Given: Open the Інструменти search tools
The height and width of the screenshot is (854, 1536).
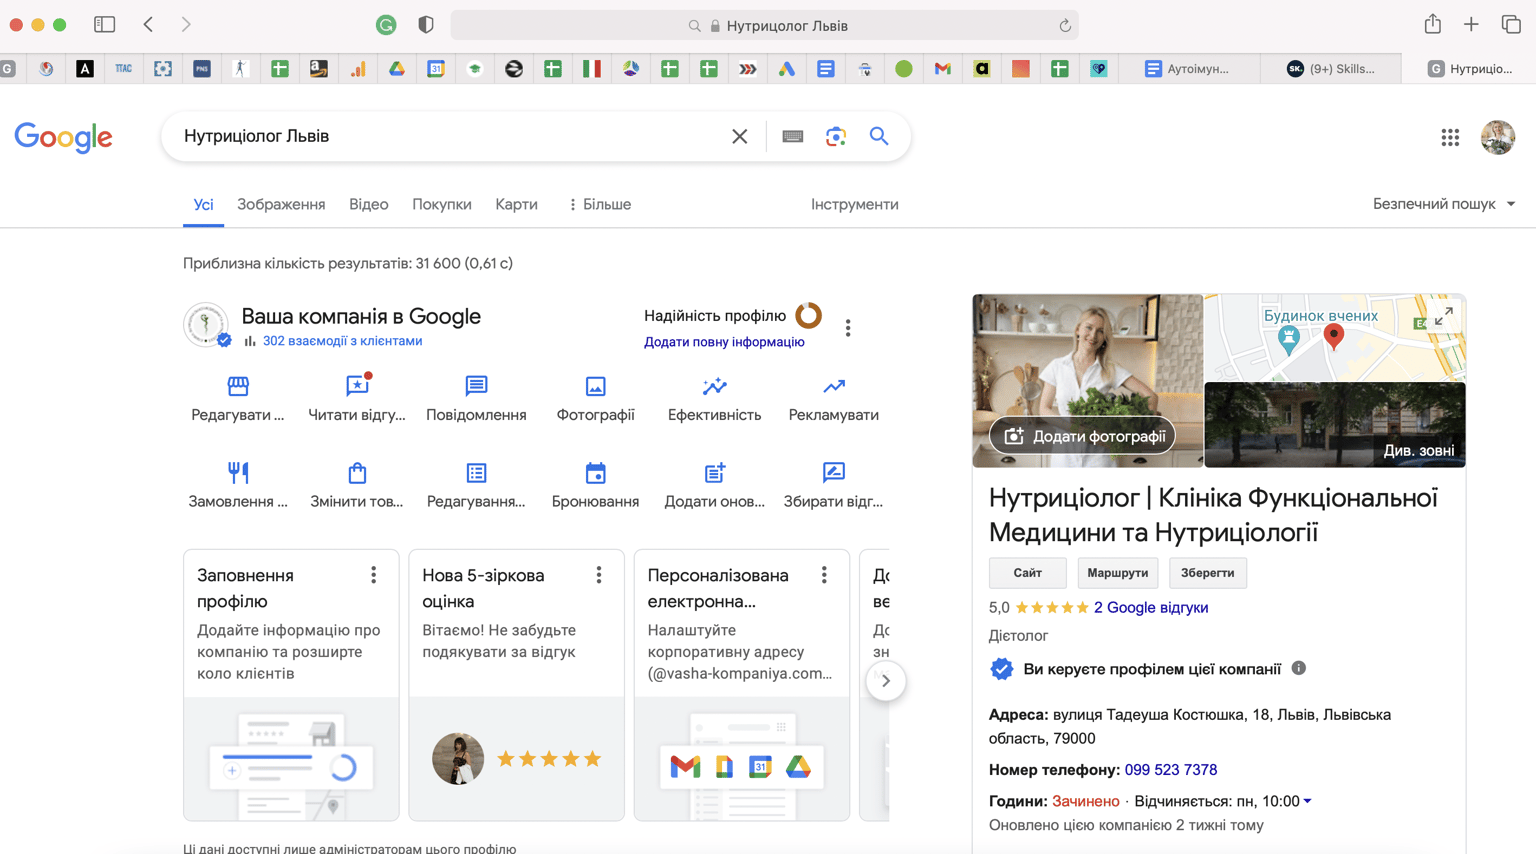Looking at the screenshot, I should click(854, 204).
